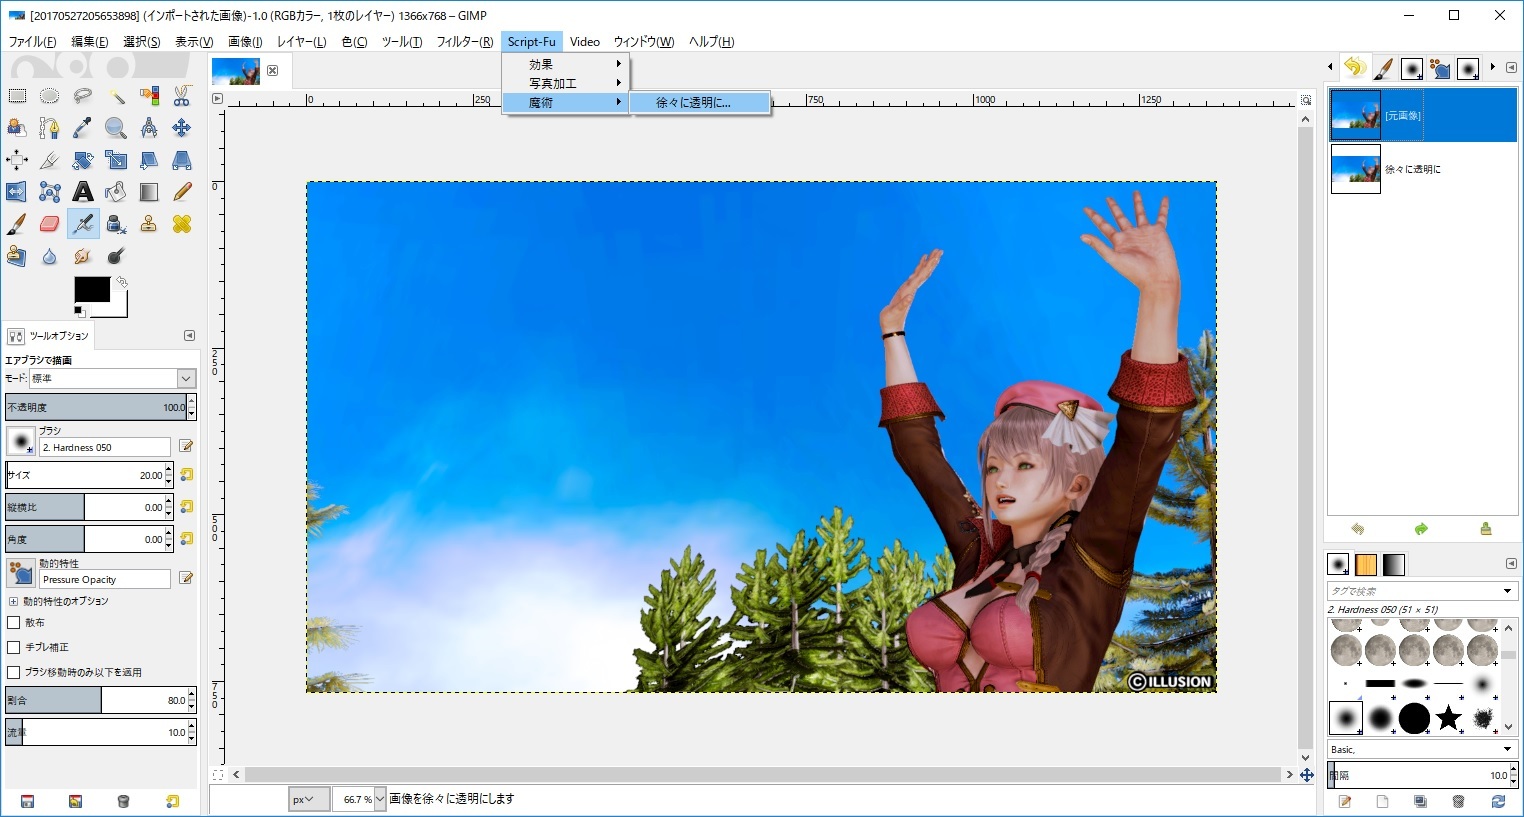This screenshot has height=817, width=1524.
Task: Select the Flip tool
Action: [17, 192]
